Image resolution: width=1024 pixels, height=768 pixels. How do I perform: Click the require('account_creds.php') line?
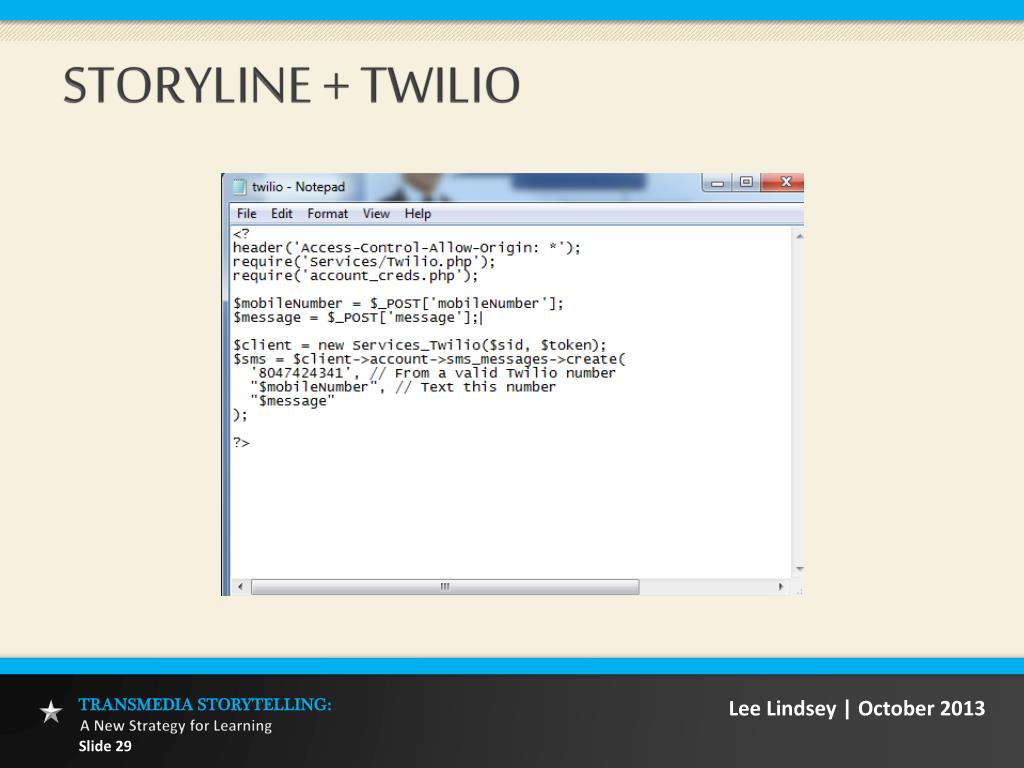355,276
